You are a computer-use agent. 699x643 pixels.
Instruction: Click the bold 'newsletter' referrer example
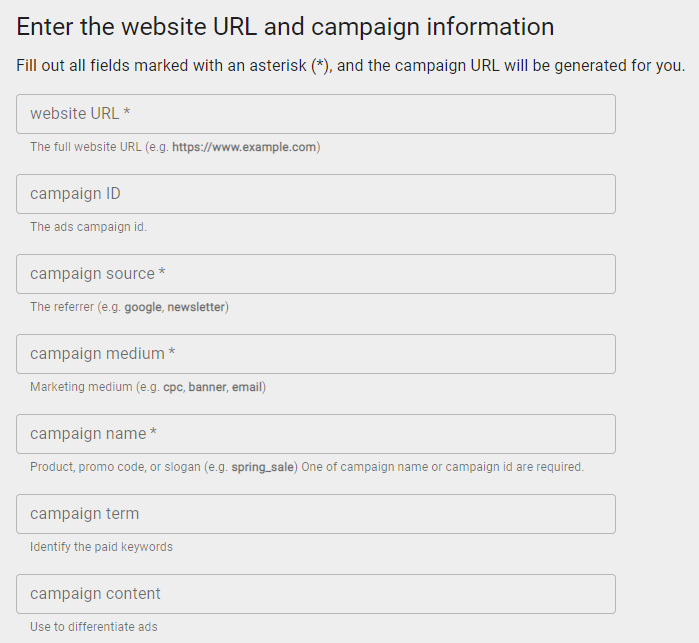click(196, 307)
